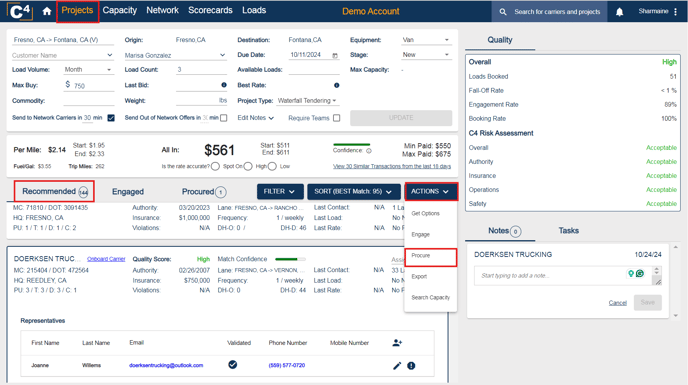
Task: Choose Procure from the Actions menu
Action: click(430, 255)
